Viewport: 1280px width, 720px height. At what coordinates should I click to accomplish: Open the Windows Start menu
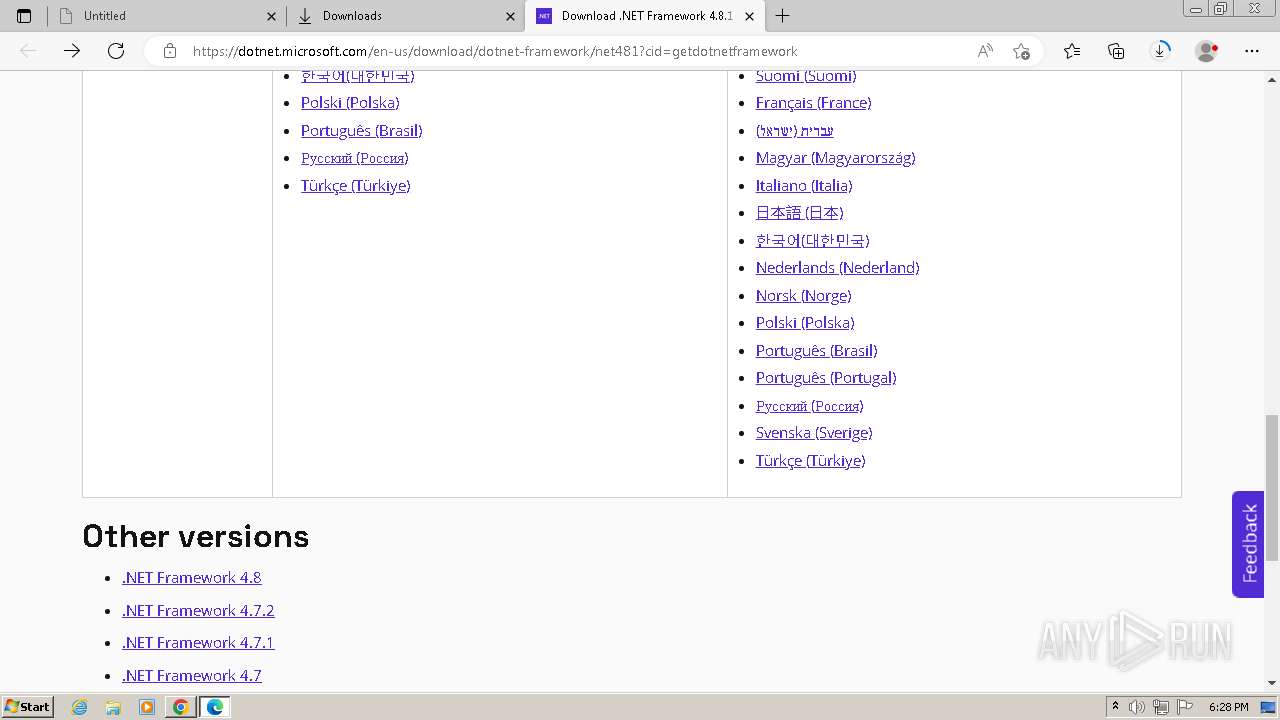(27, 706)
